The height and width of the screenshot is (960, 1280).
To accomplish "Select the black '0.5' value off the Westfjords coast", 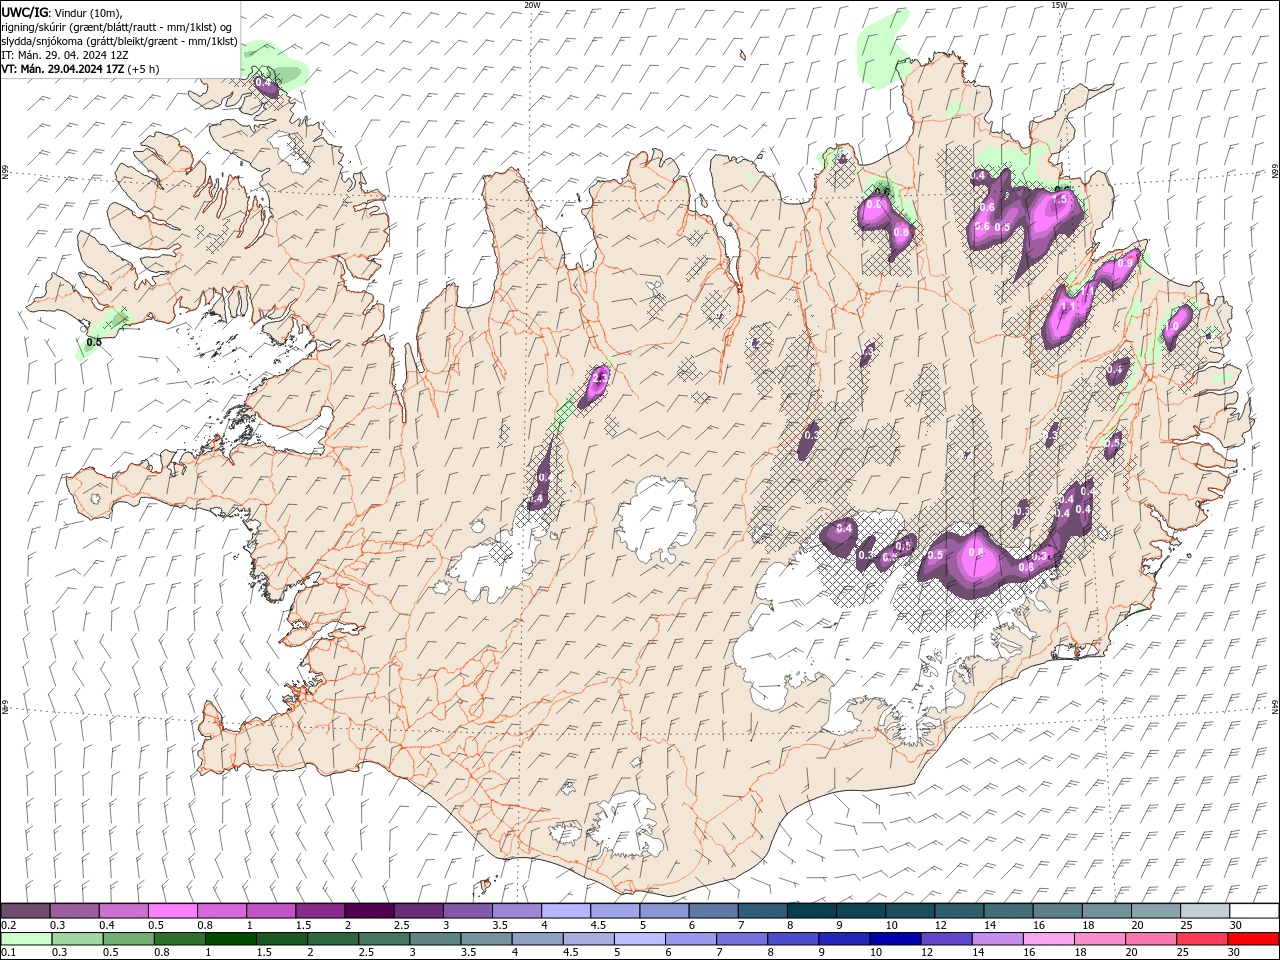I will point(94,342).
